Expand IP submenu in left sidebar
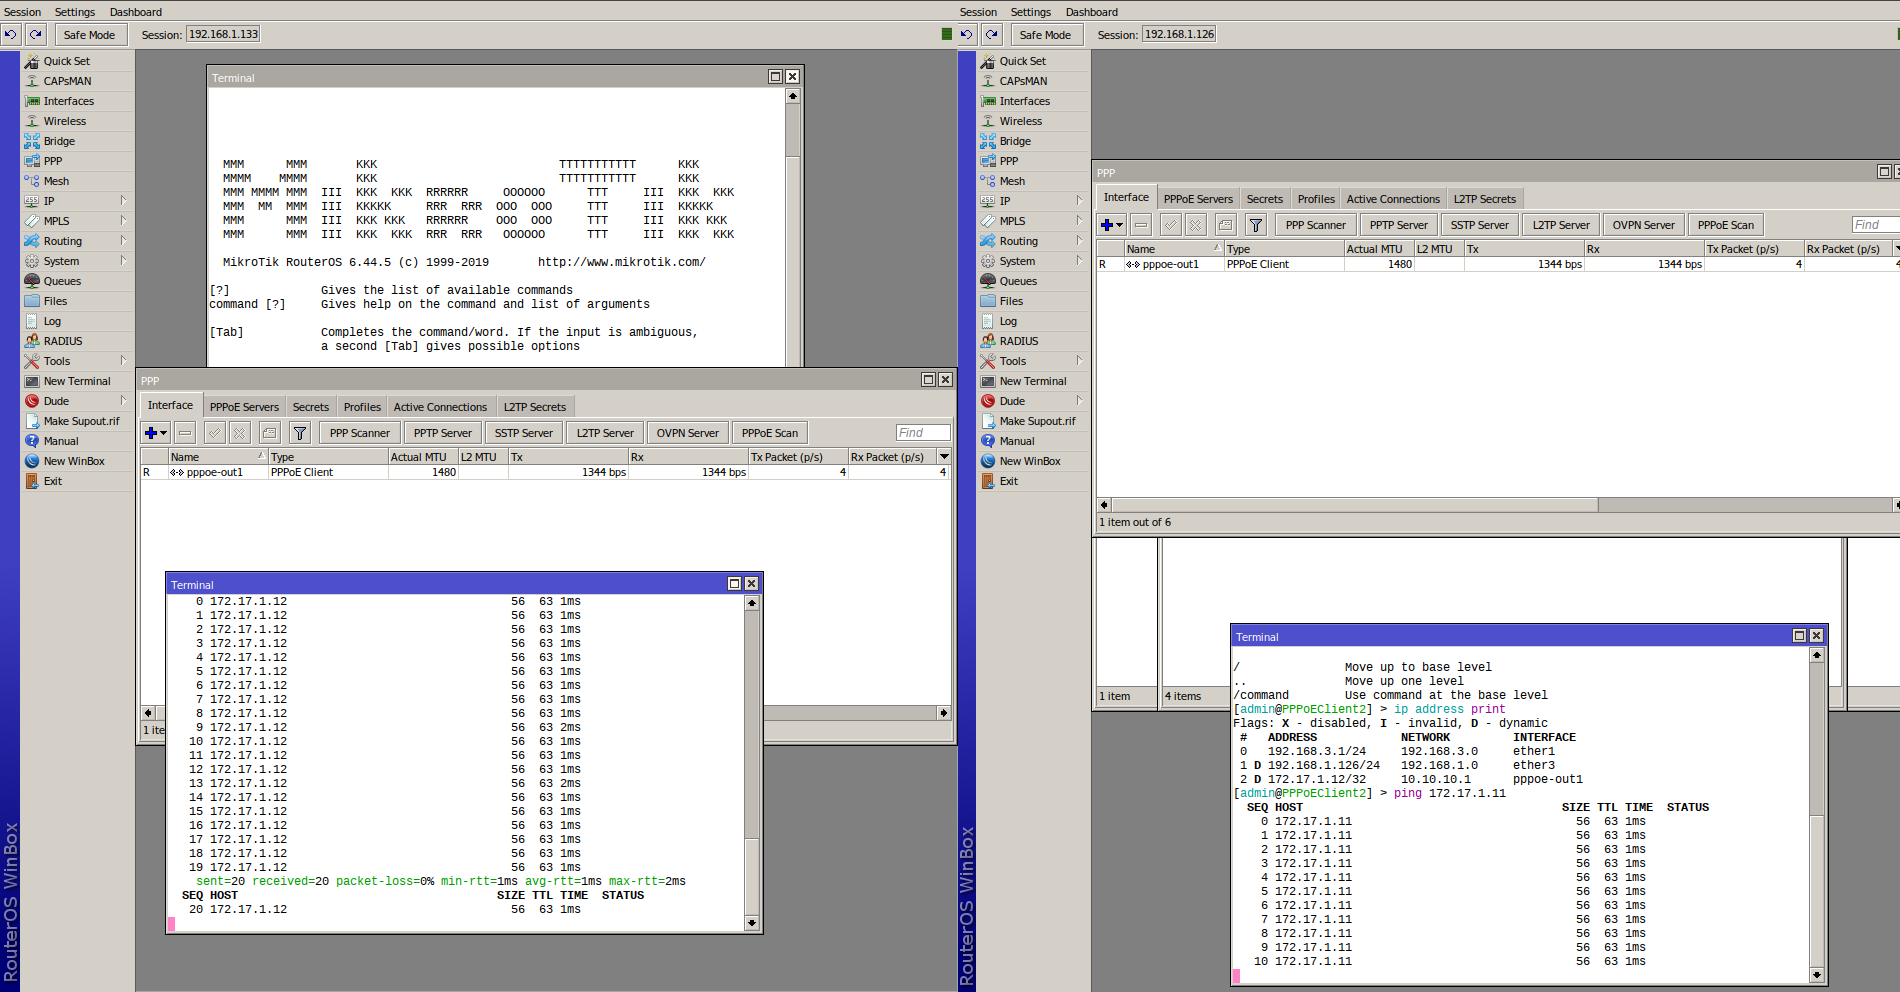The height and width of the screenshot is (992, 1900). [123, 201]
